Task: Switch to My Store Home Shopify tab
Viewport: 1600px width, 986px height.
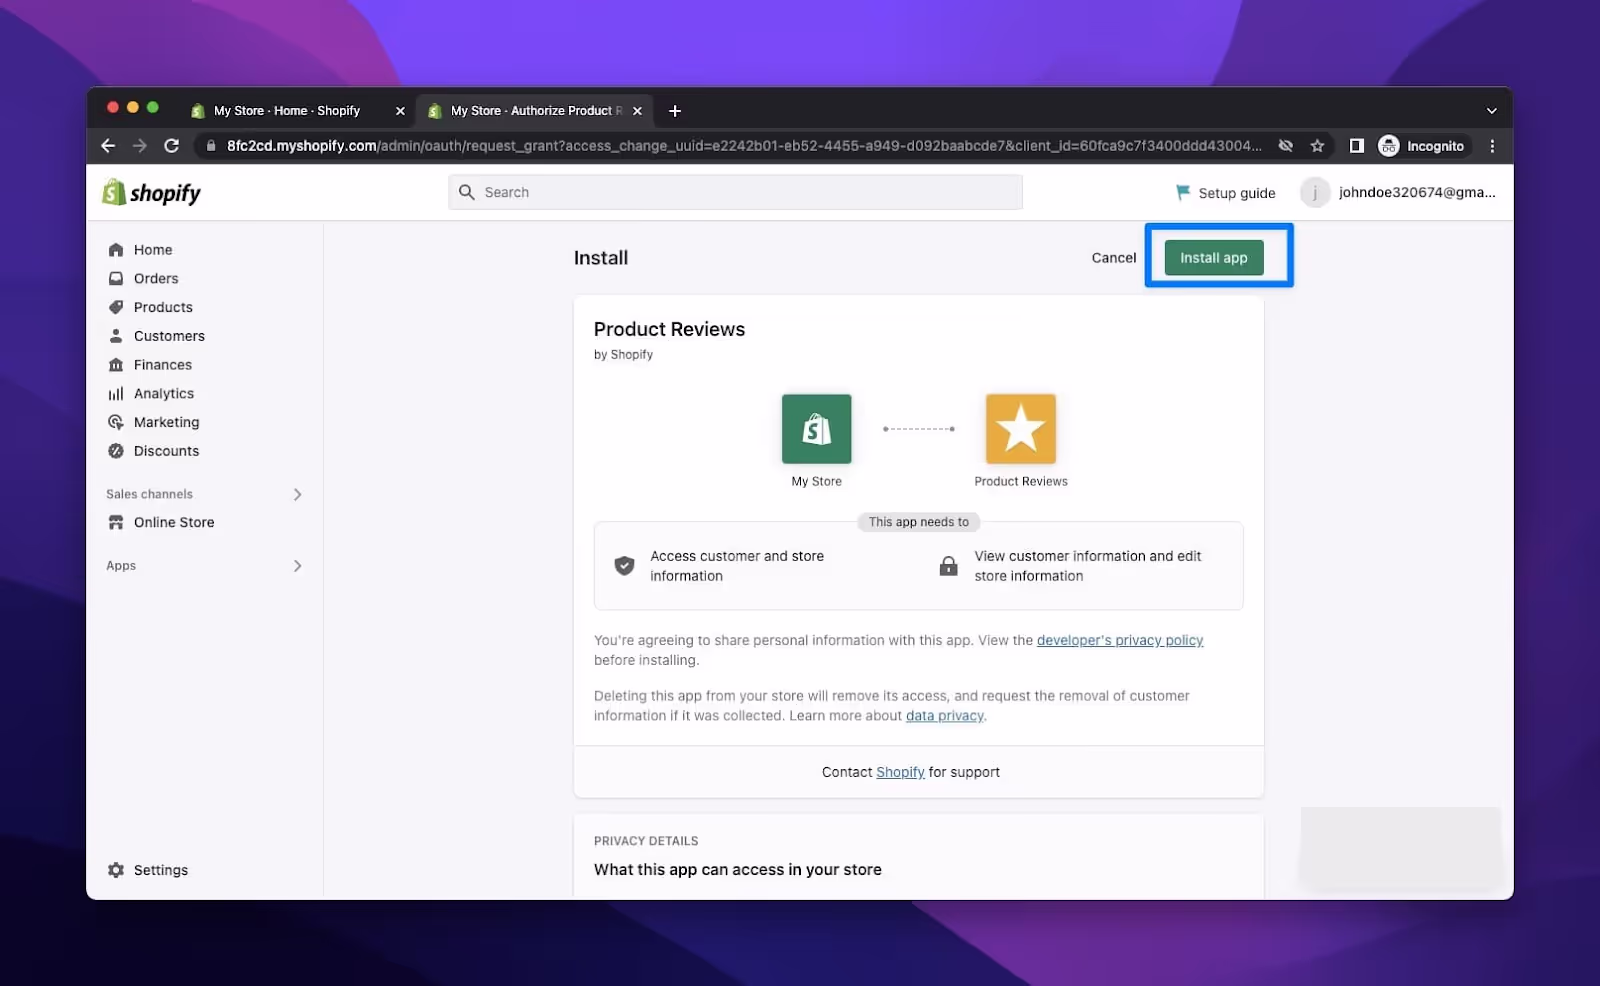Action: (x=287, y=111)
